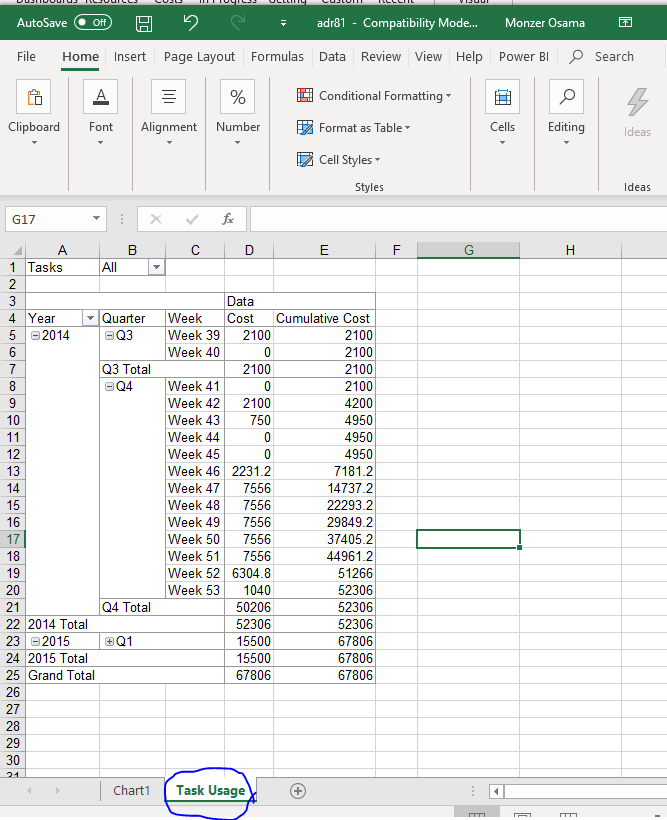Screen dimensions: 667x820
Task: Click the Cell Styles button
Action: 340,160
